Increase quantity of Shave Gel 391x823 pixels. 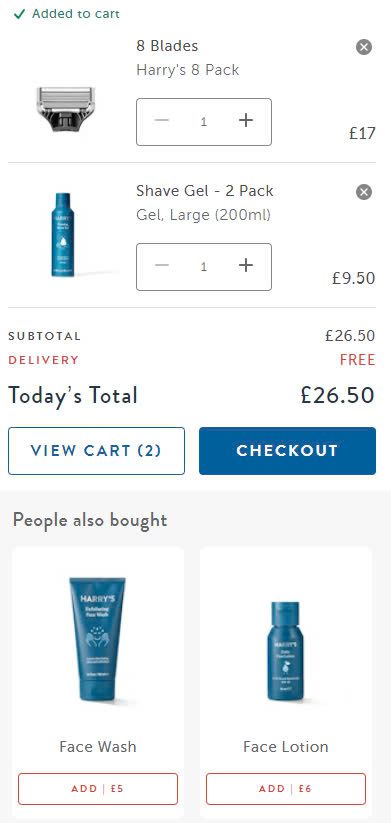(x=246, y=266)
